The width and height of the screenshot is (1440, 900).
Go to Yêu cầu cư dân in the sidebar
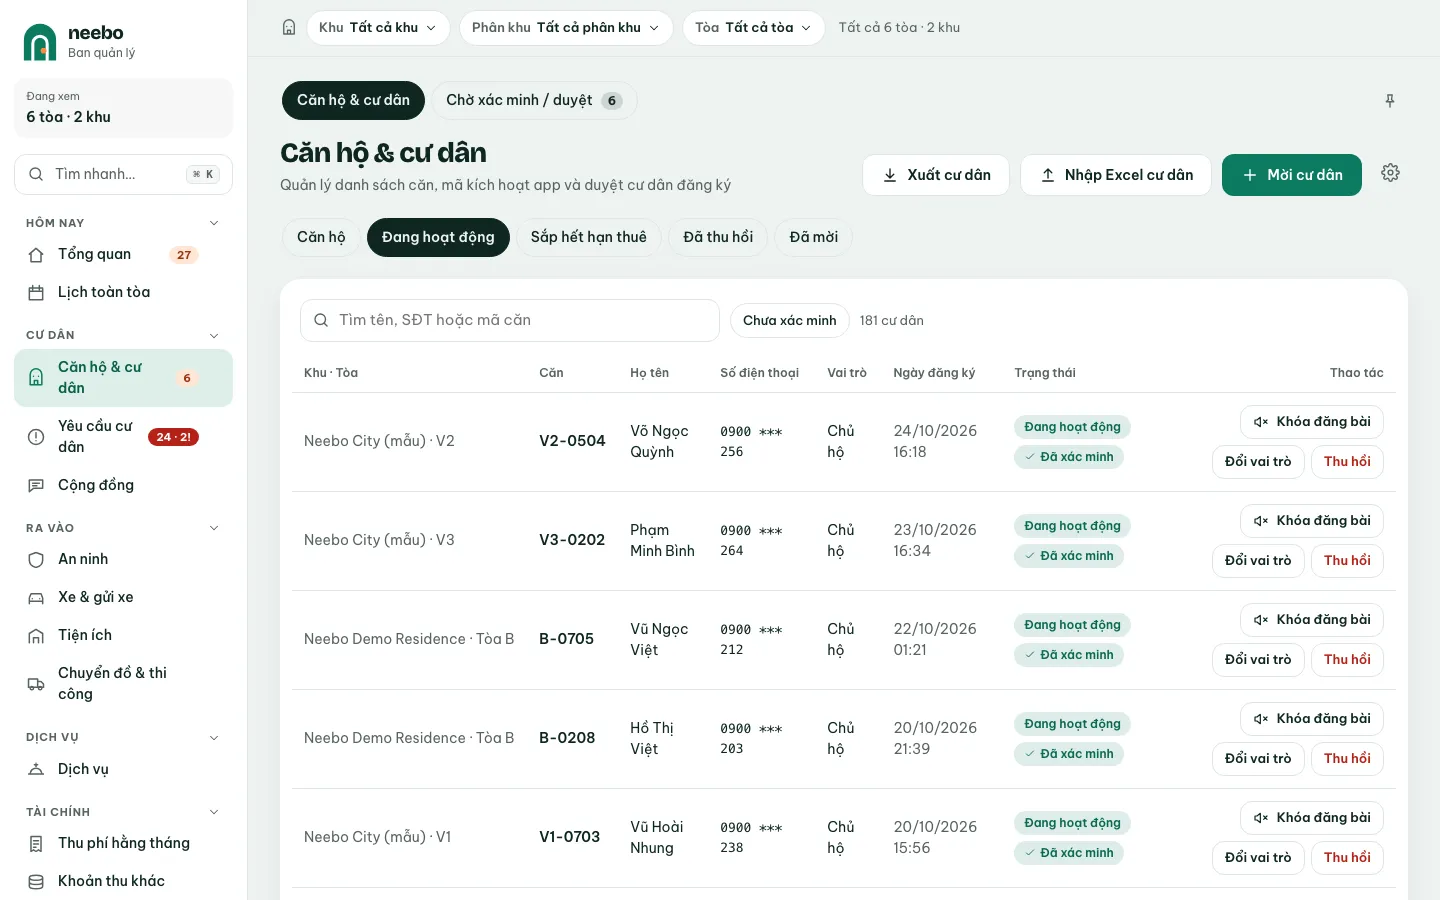(123, 437)
